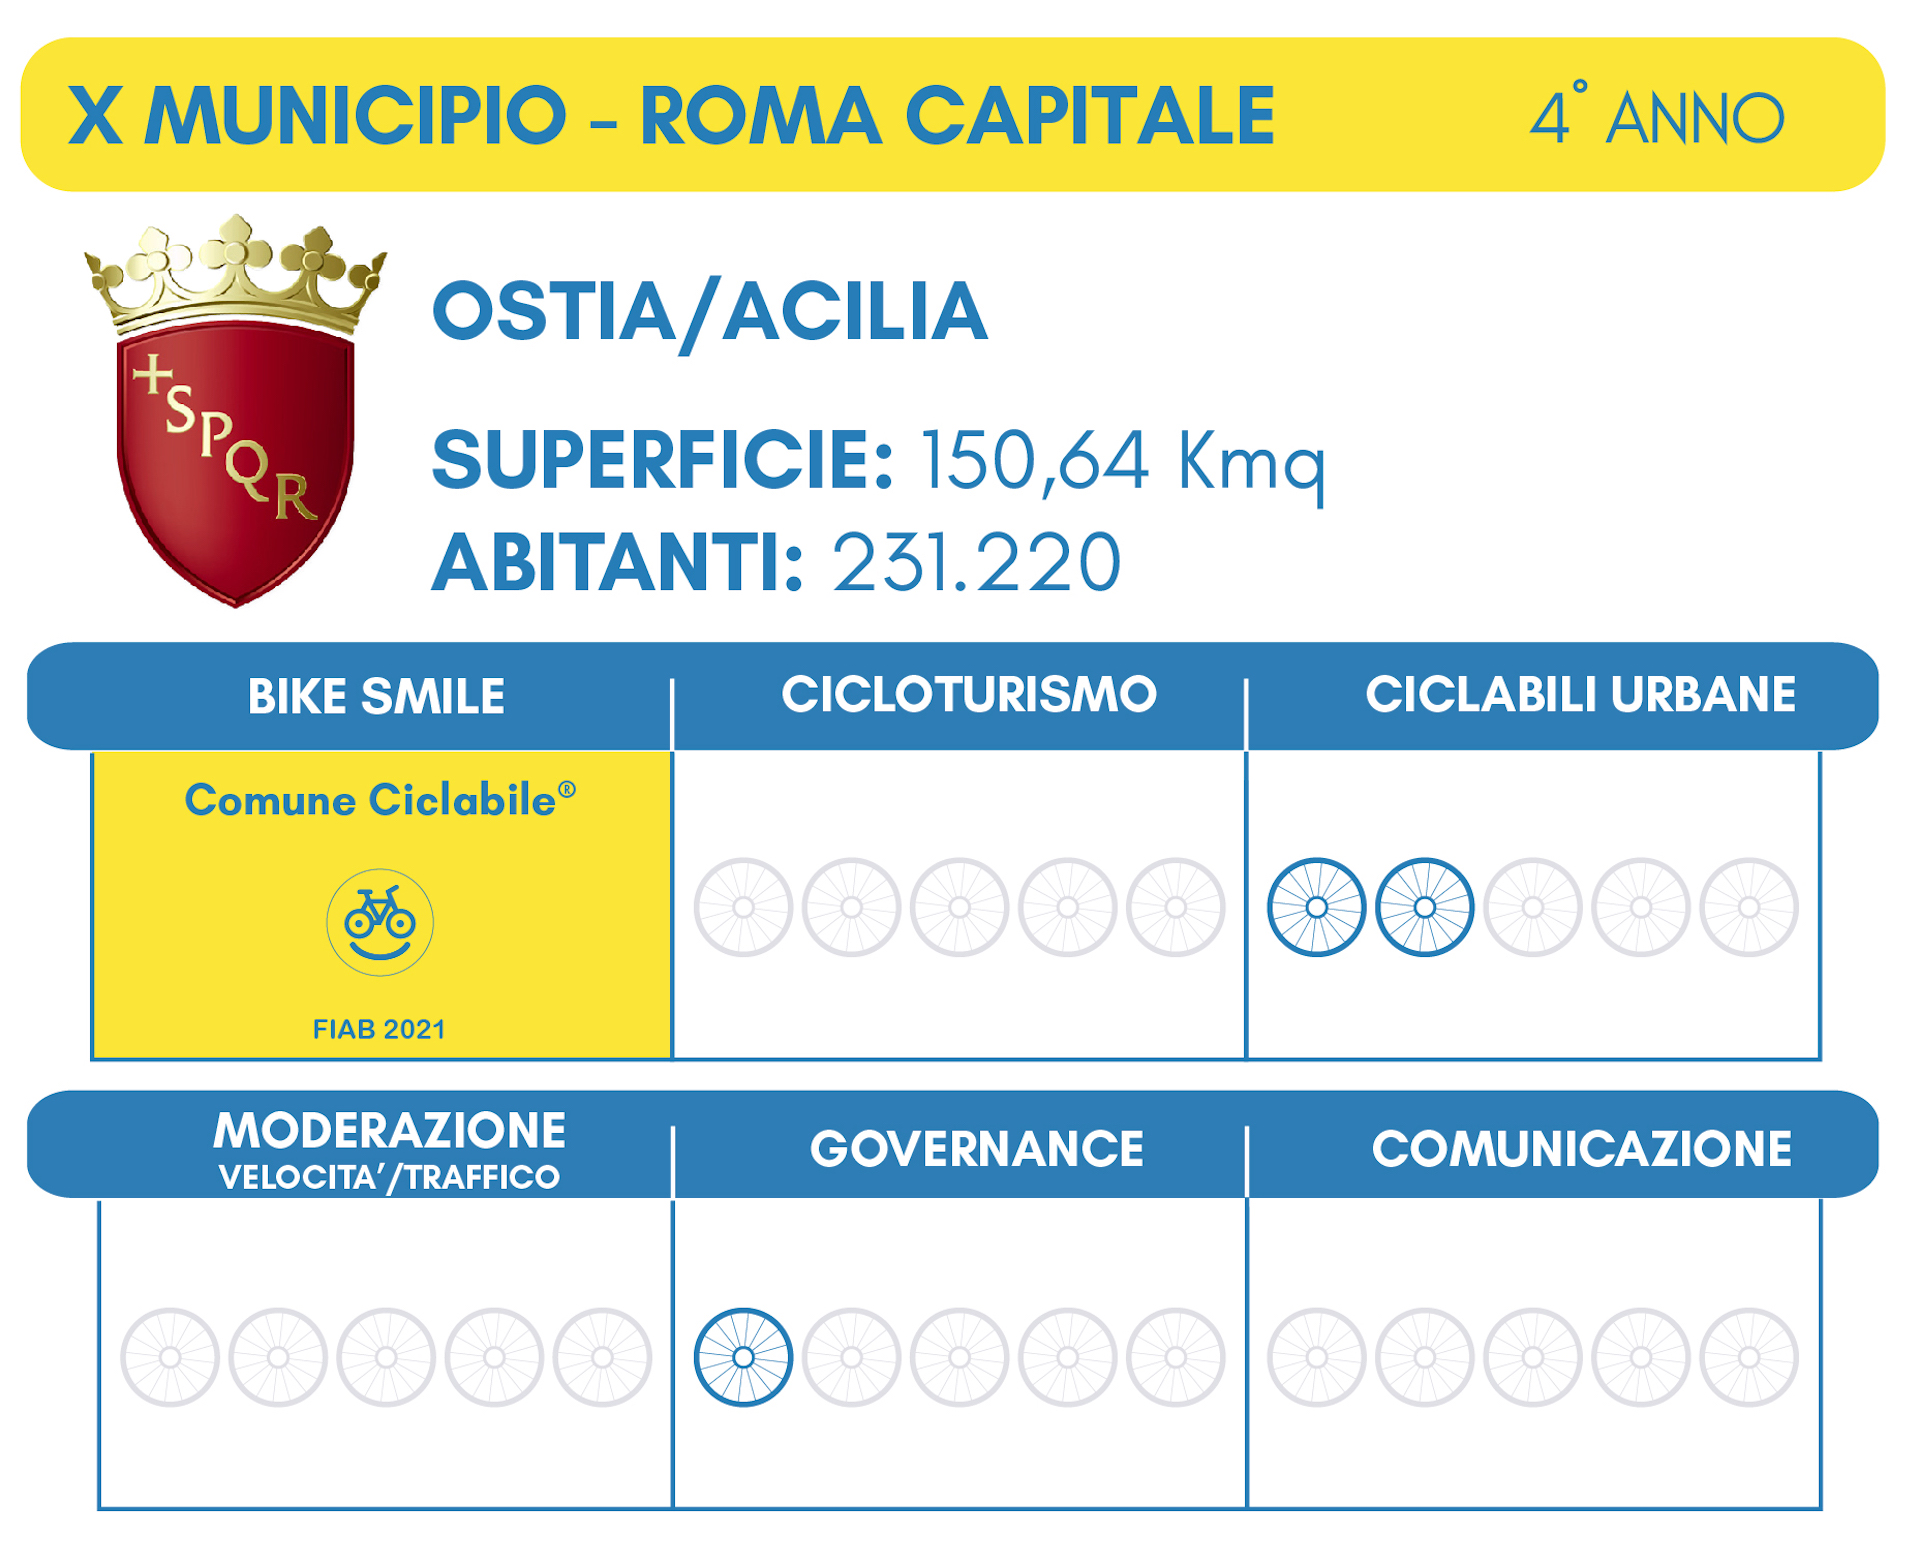1920x1566 pixels.
Task: Click third grey wheel under Ciclabili Urbane
Action: (x=1533, y=907)
